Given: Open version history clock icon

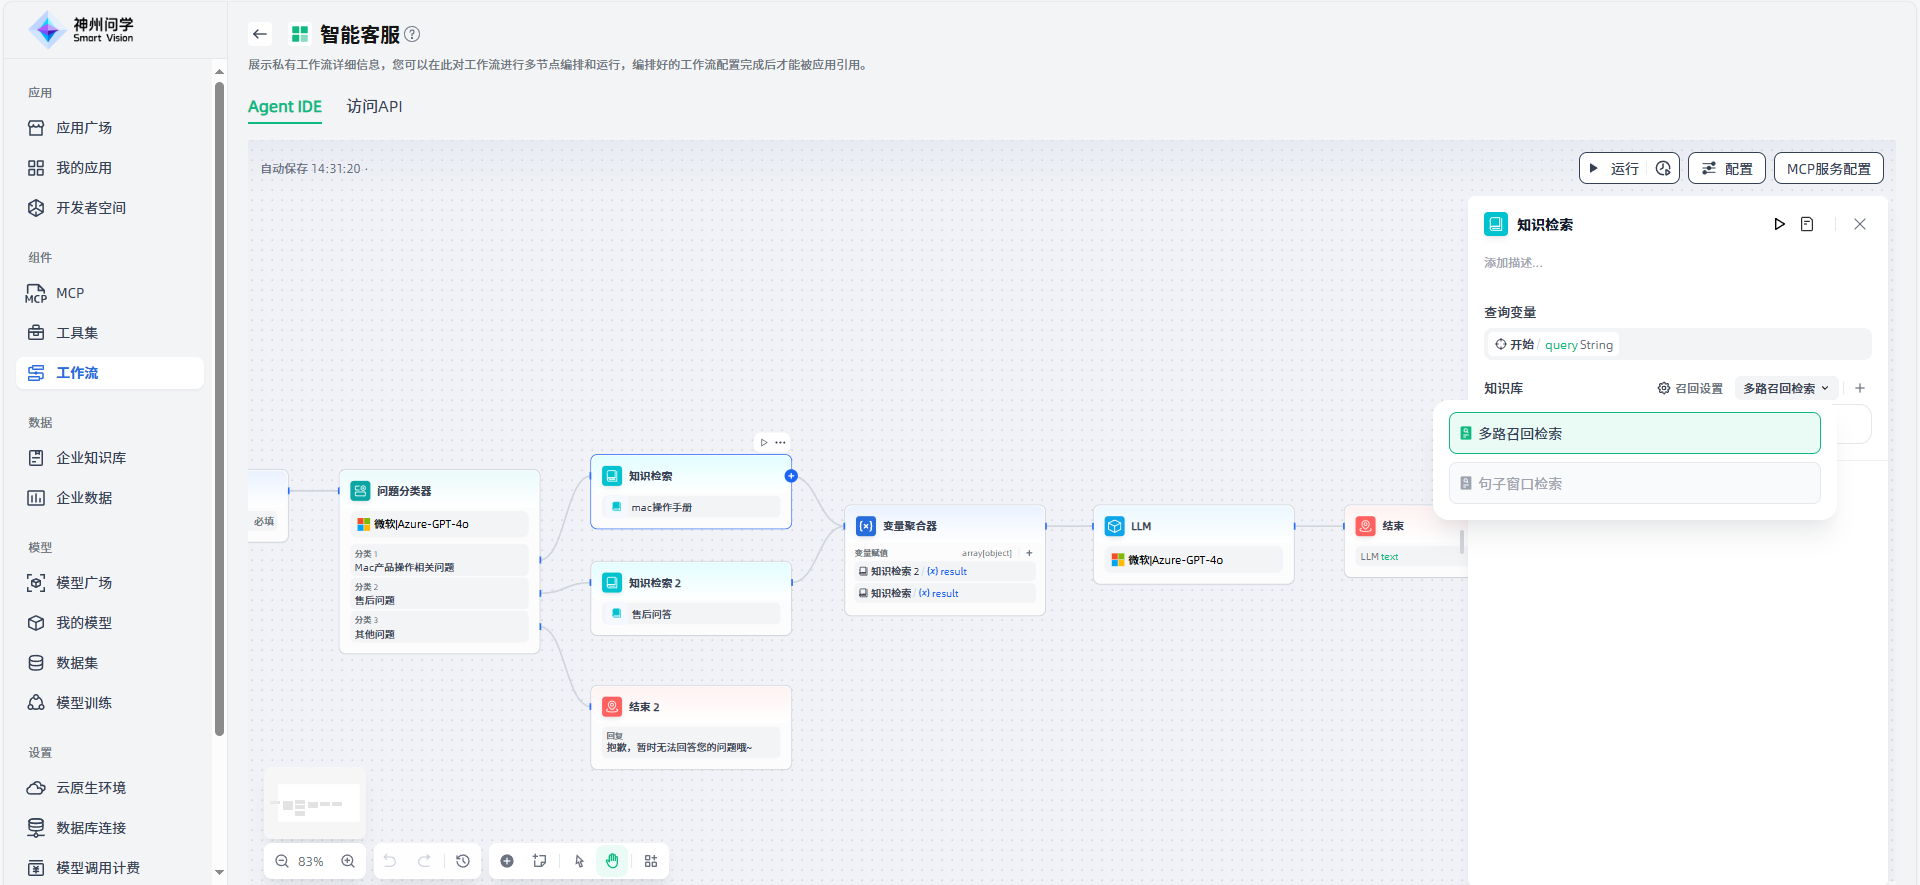Looking at the screenshot, I should (x=463, y=861).
